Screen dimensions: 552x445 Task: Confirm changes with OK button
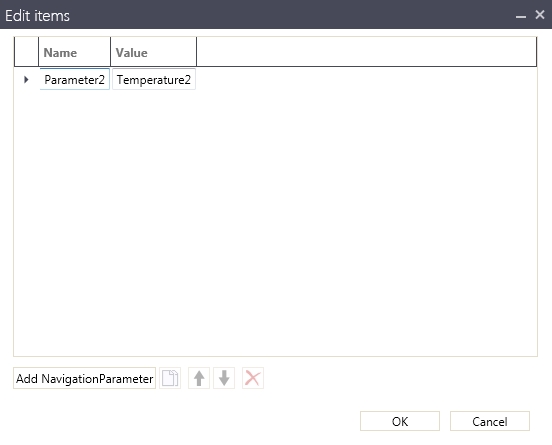pyautogui.click(x=400, y=421)
